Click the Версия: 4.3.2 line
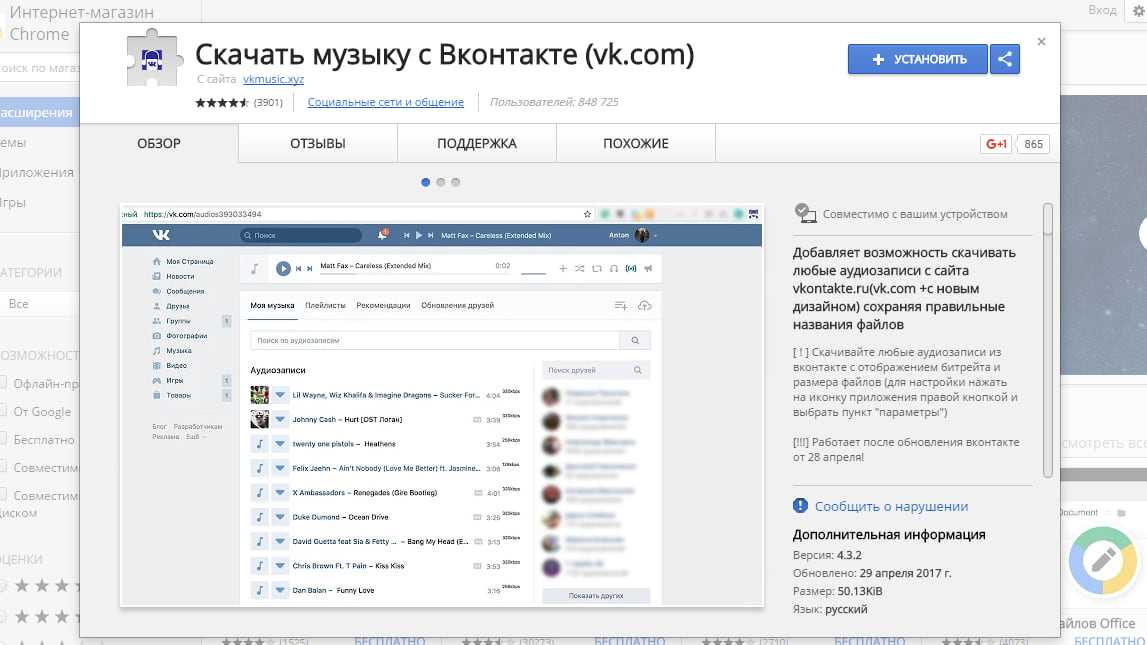Viewport: 1147px width, 645px height. tap(827, 555)
